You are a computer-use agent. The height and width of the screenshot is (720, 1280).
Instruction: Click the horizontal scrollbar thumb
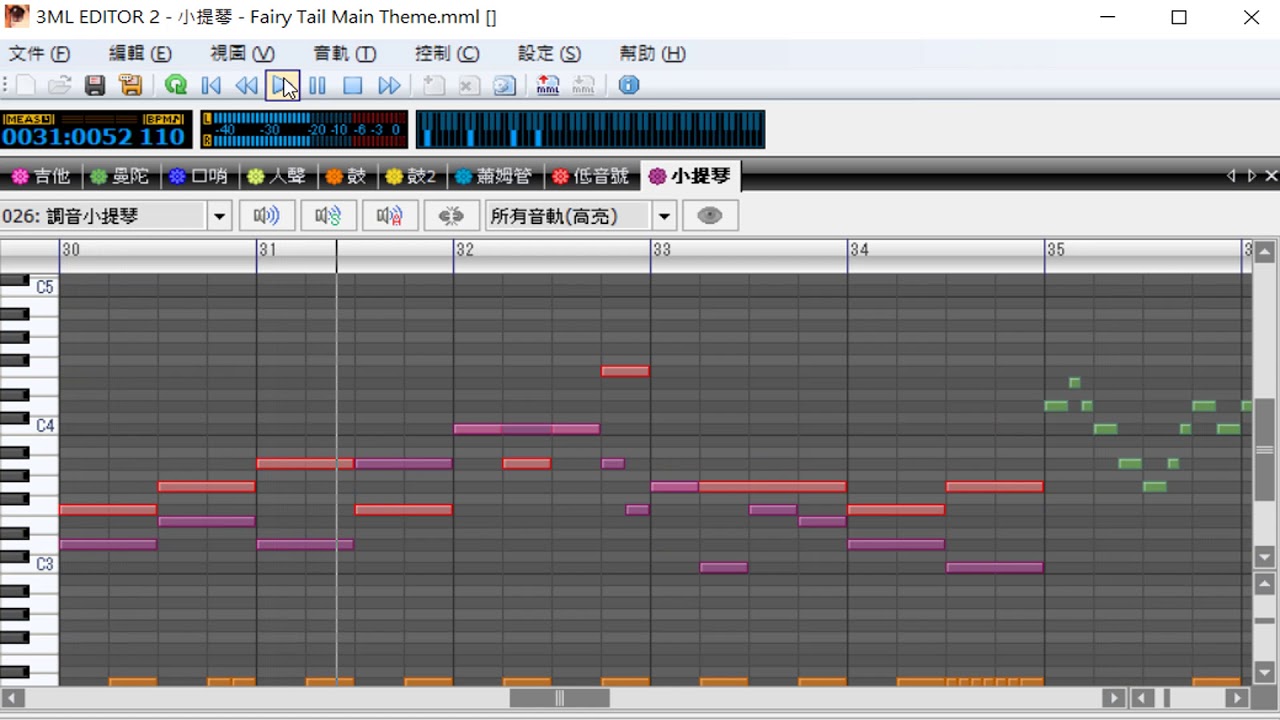(559, 698)
